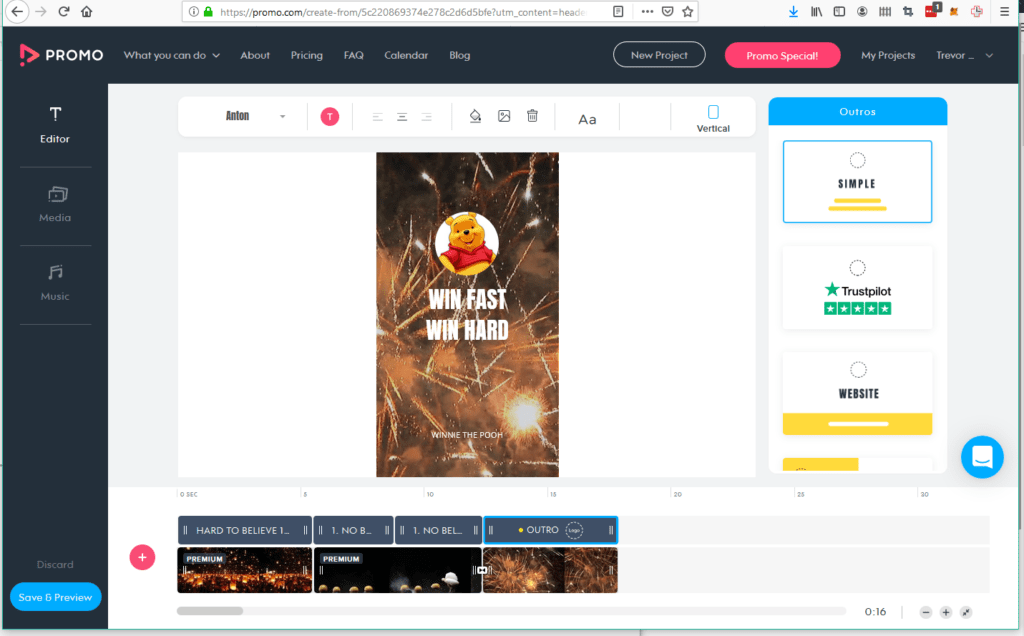Screen dimensions: 1024x636
Task: Select the Website outro template
Action: point(857,394)
